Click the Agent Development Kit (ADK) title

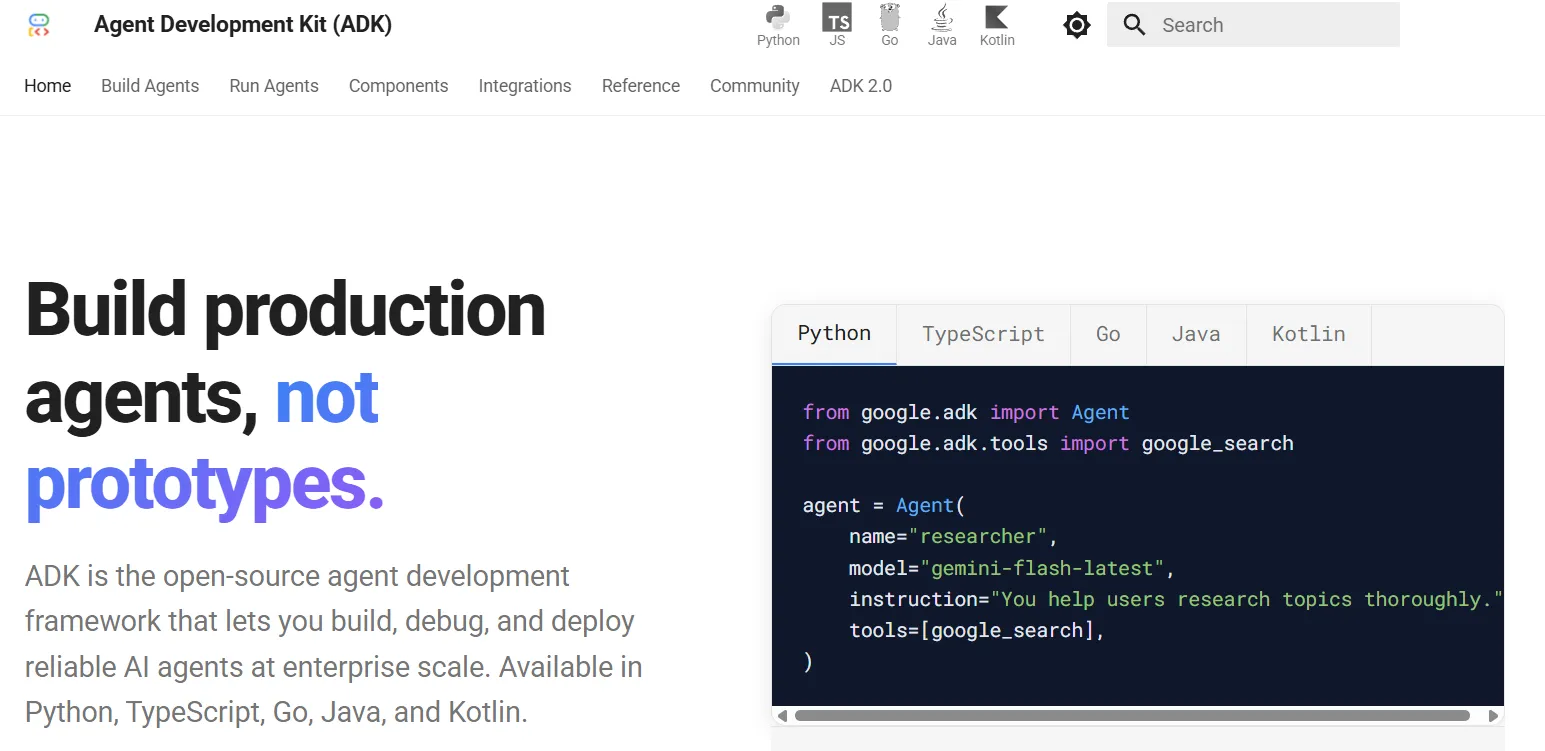tap(243, 25)
